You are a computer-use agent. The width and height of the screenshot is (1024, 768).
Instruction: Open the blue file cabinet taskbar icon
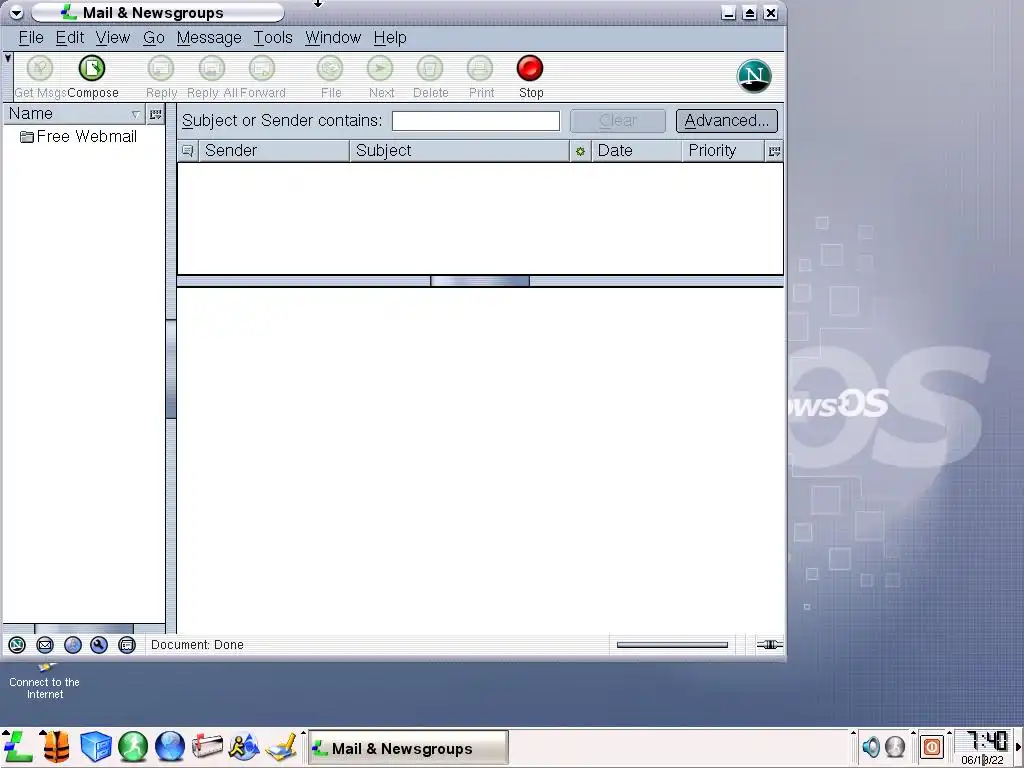tap(95, 747)
